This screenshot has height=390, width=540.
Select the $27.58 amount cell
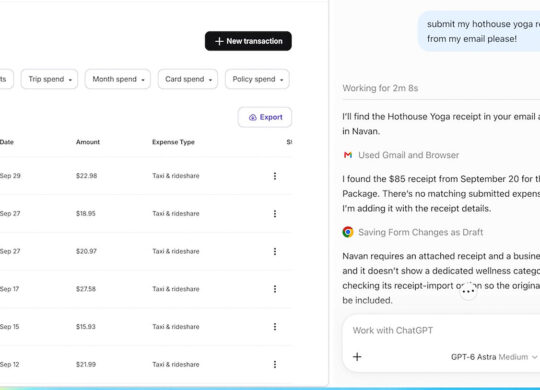pyautogui.click(x=86, y=289)
